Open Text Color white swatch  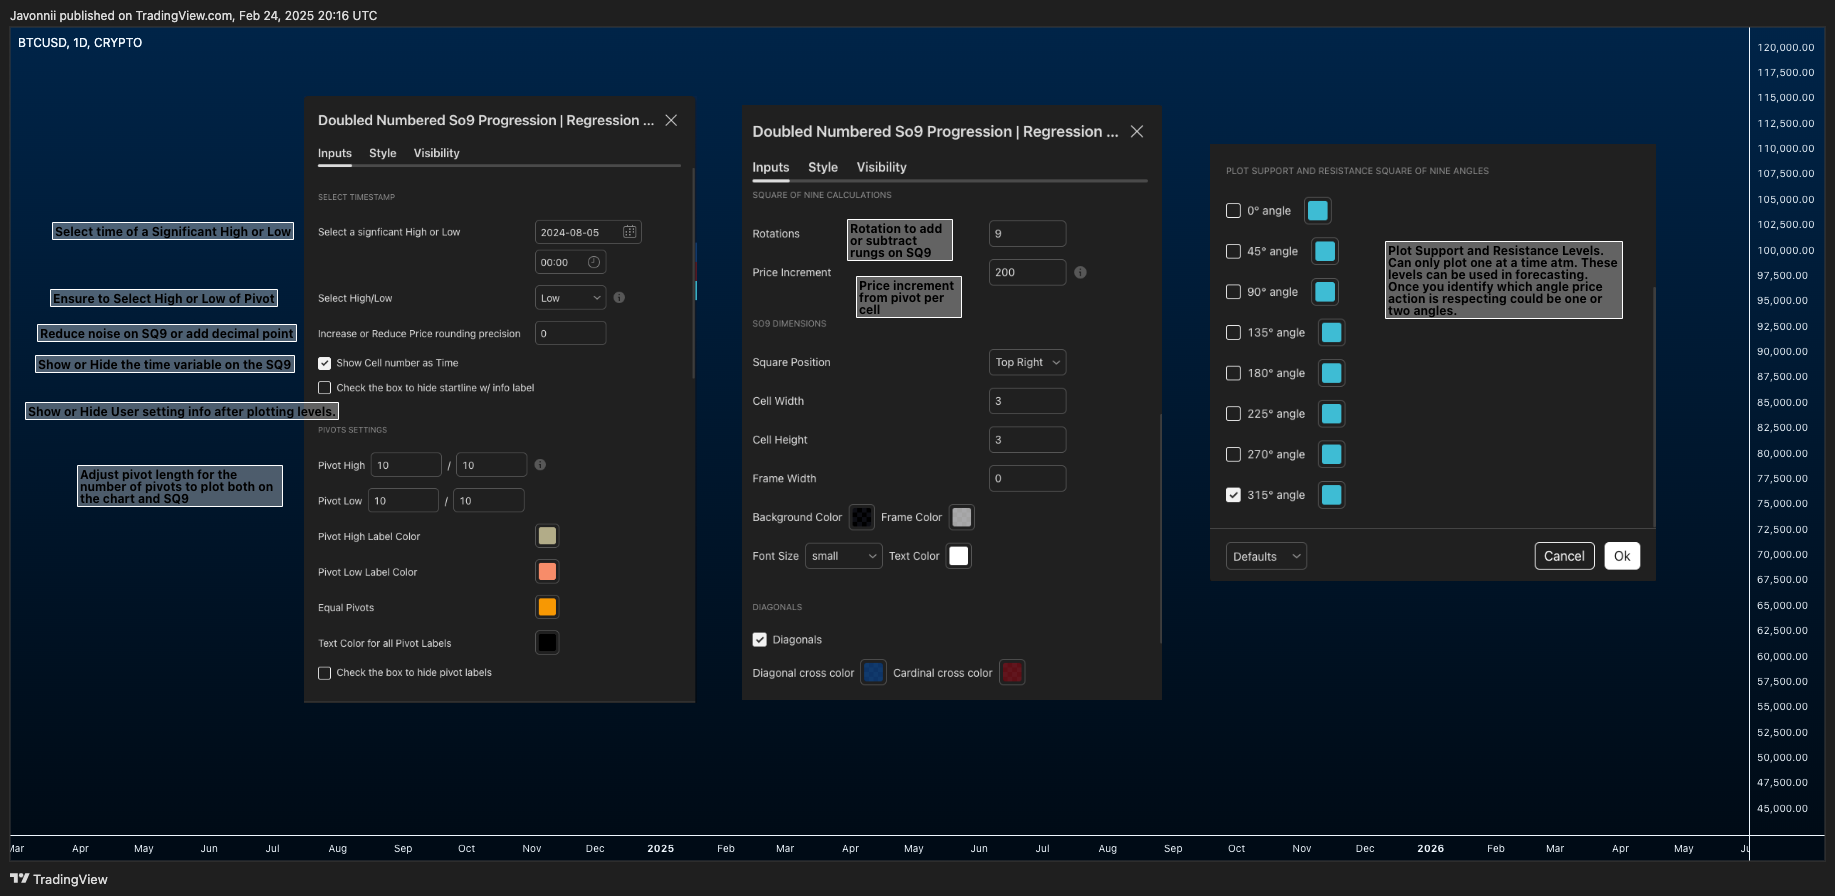pos(958,556)
